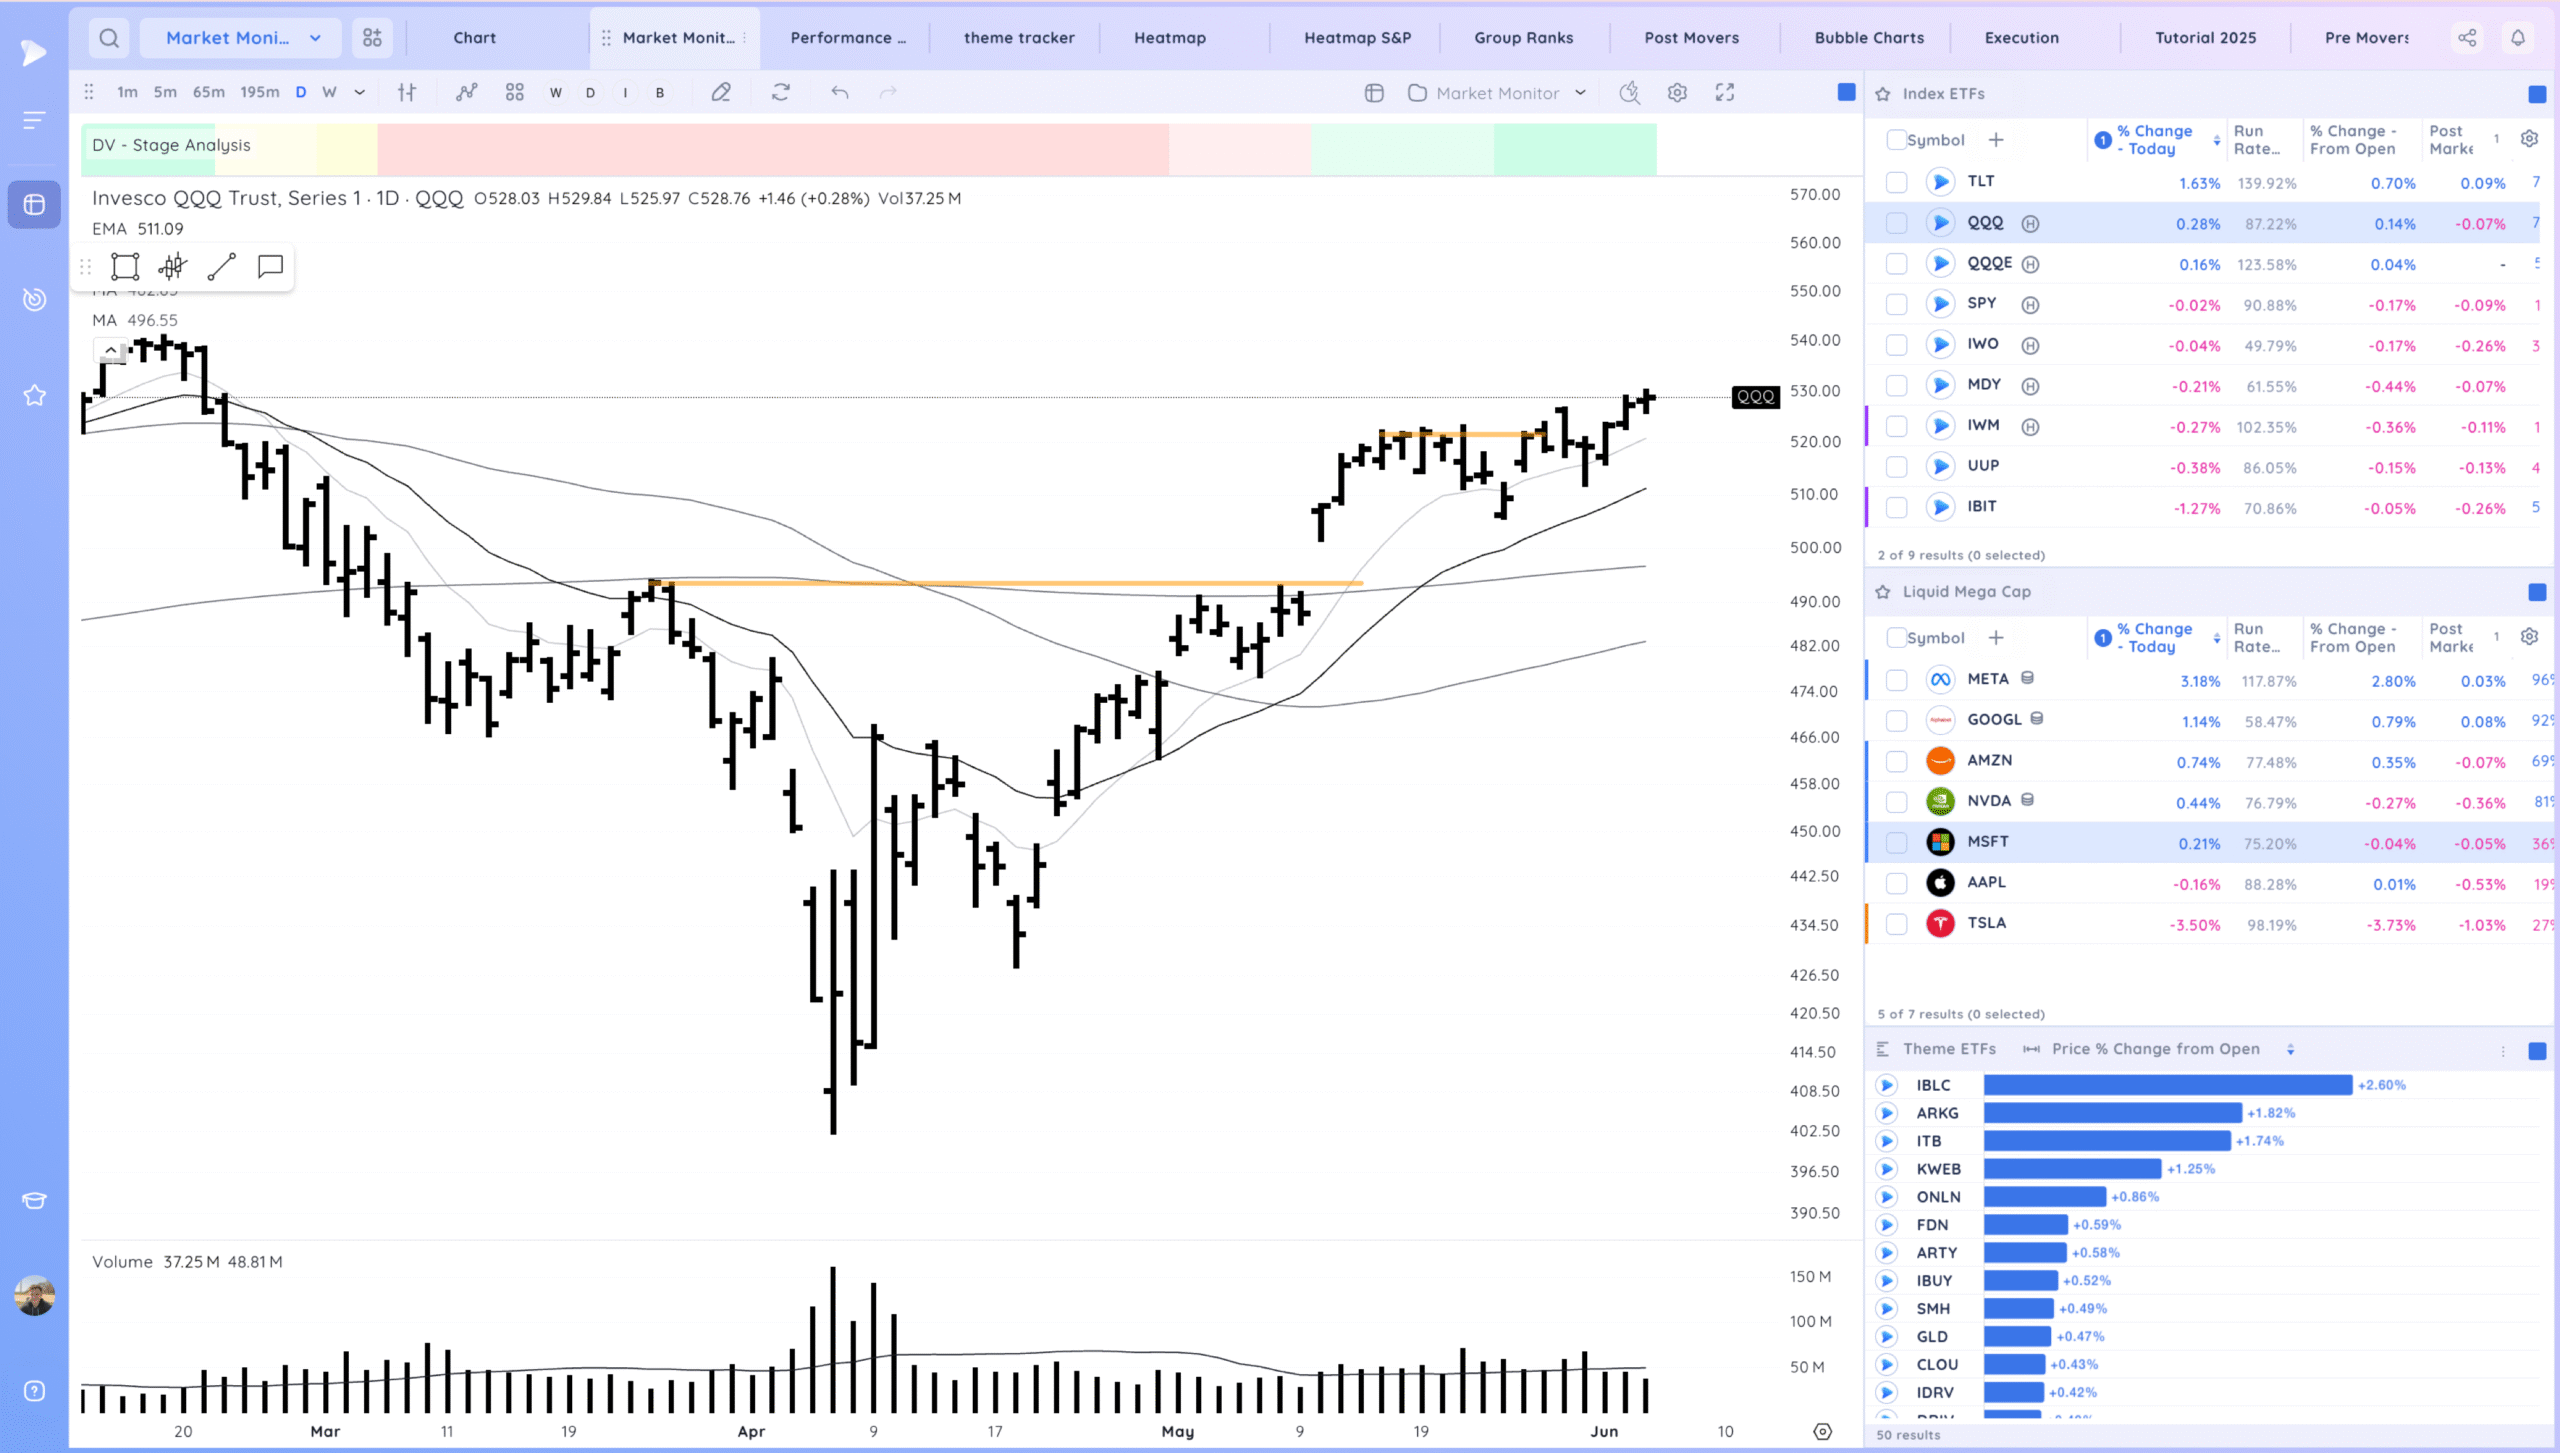Open the comment annotation tool
This screenshot has width=2560, height=1453.
click(270, 266)
